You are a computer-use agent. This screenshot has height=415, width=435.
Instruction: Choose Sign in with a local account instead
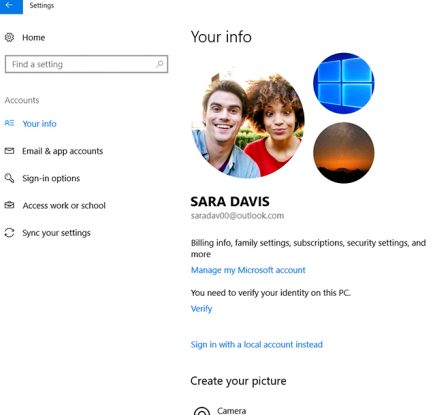[x=257, y=344]
